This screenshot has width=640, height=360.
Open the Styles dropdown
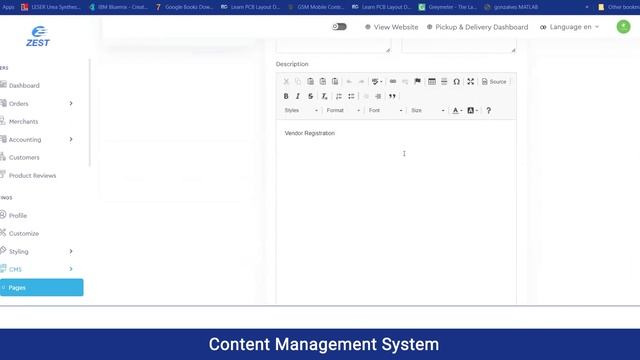[x=301, y=111]
